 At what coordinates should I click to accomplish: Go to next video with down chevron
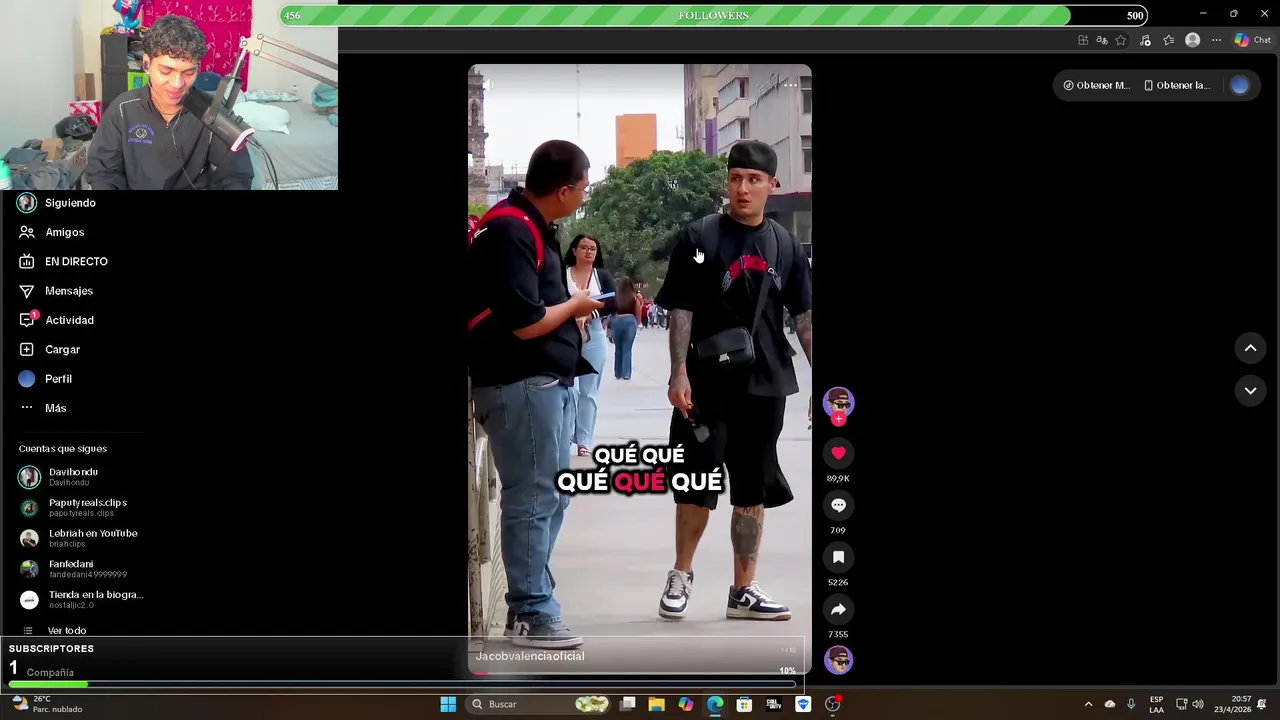click(x=1250, y=391)
